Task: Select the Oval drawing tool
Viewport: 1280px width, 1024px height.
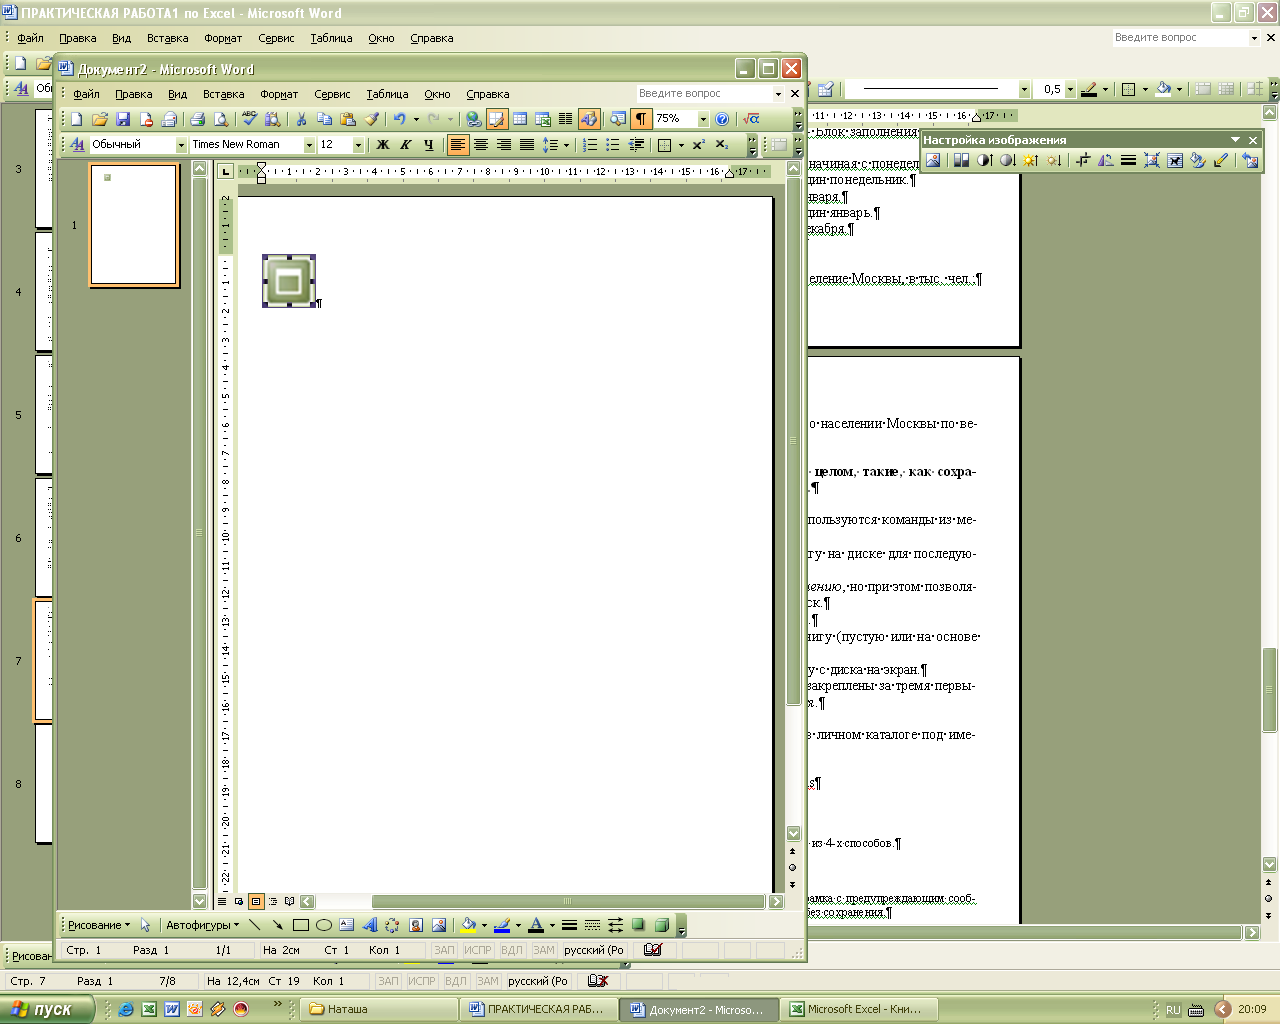Action: tap(324, 925)
